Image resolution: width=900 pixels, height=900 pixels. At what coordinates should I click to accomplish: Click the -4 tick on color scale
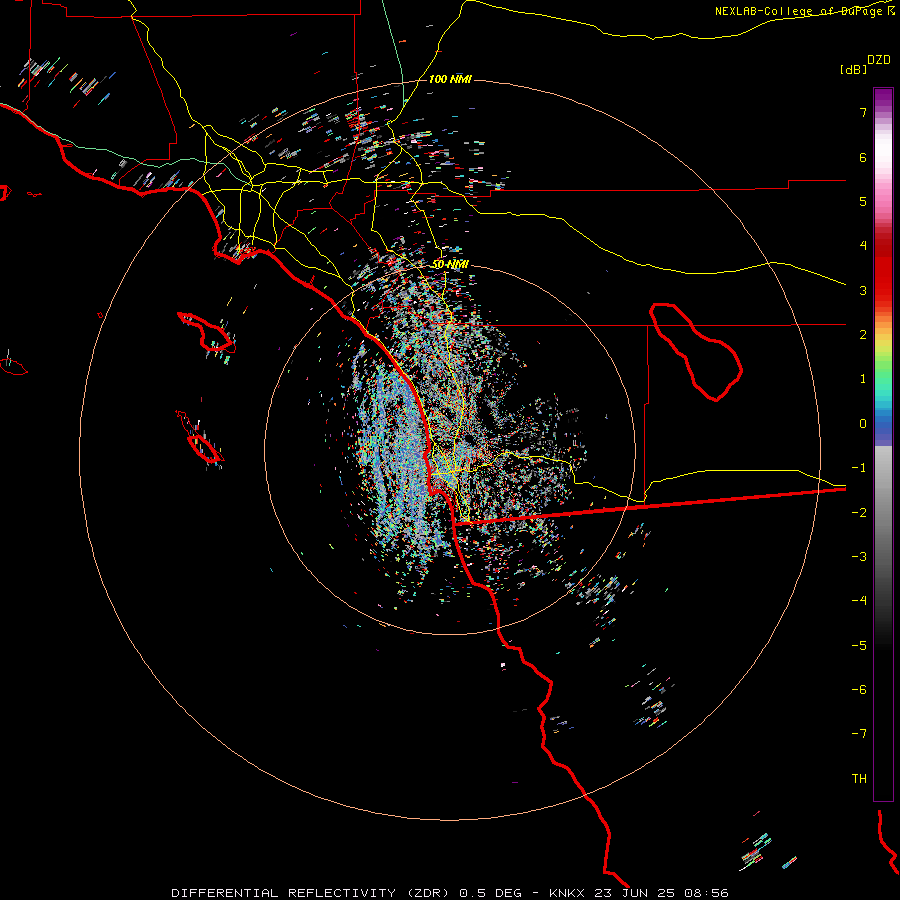[859, 600]
